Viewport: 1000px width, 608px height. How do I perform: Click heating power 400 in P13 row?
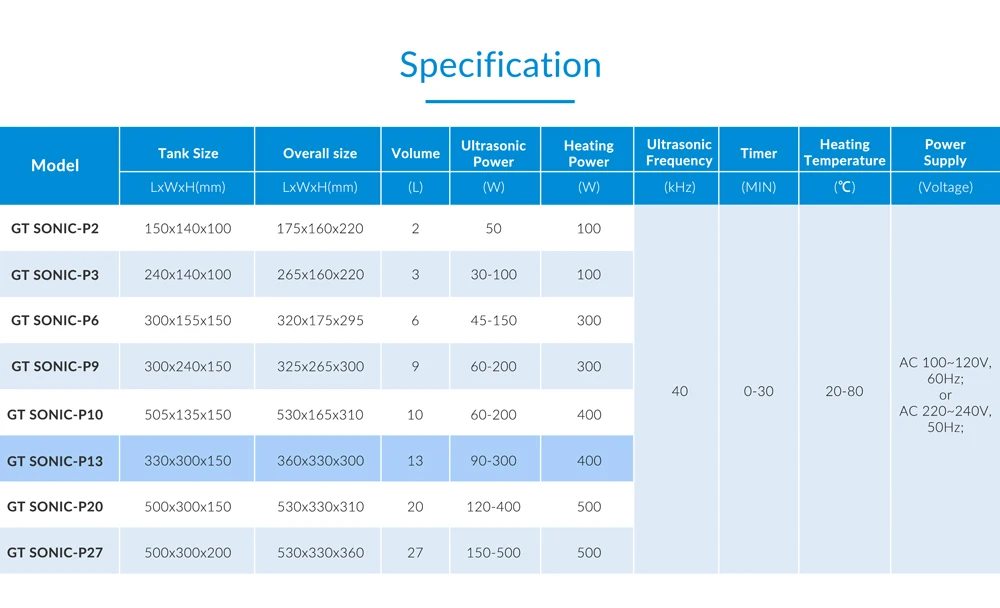pyautogui.click(x=589, y=461)
